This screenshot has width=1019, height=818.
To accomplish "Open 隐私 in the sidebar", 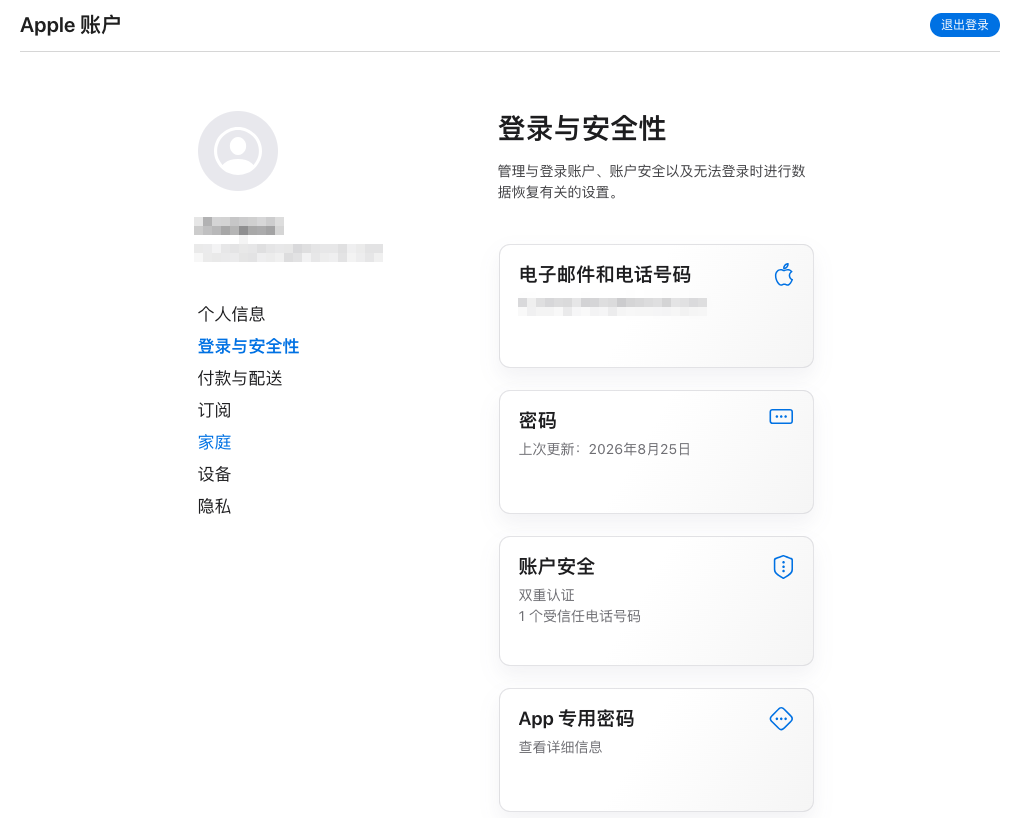I will click(214, 505).
